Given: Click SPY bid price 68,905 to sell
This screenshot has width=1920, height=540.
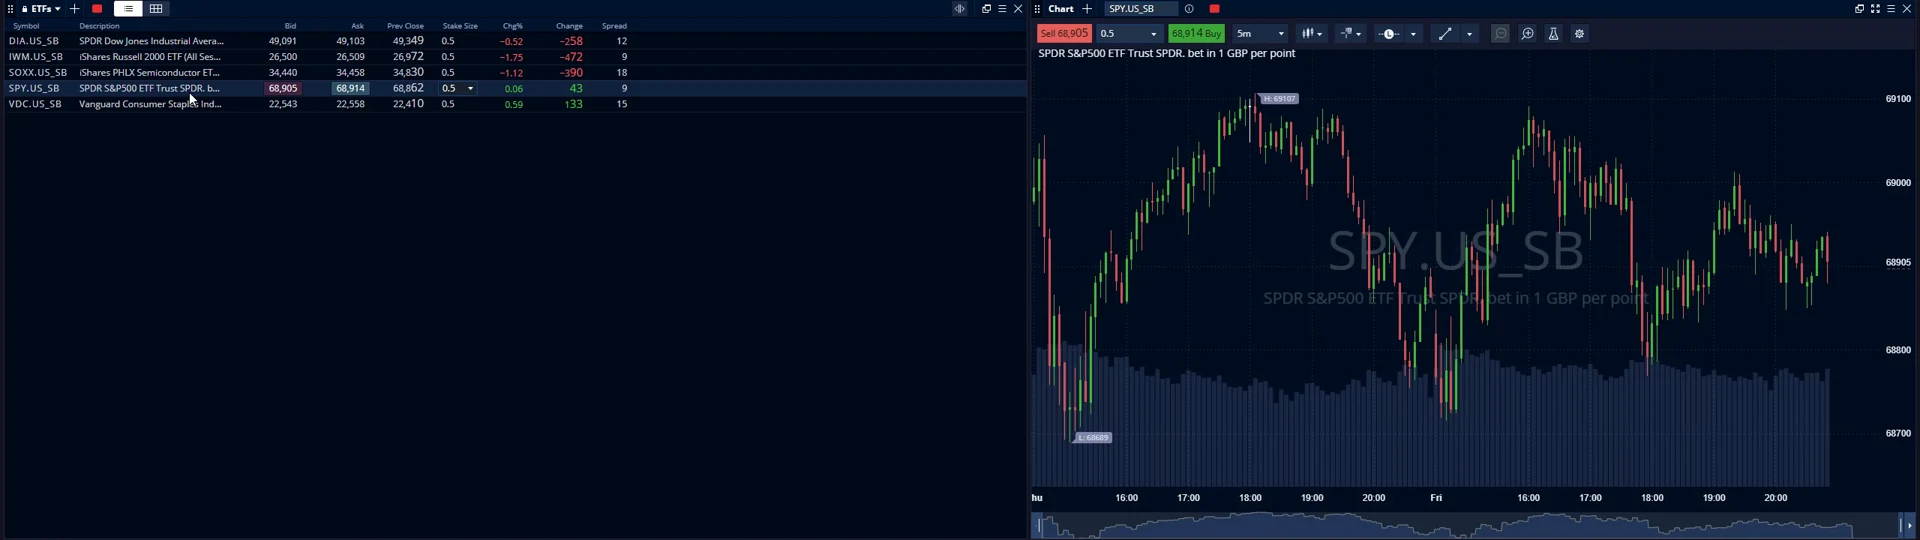Looking at the screenshot, I should point(282,88).
